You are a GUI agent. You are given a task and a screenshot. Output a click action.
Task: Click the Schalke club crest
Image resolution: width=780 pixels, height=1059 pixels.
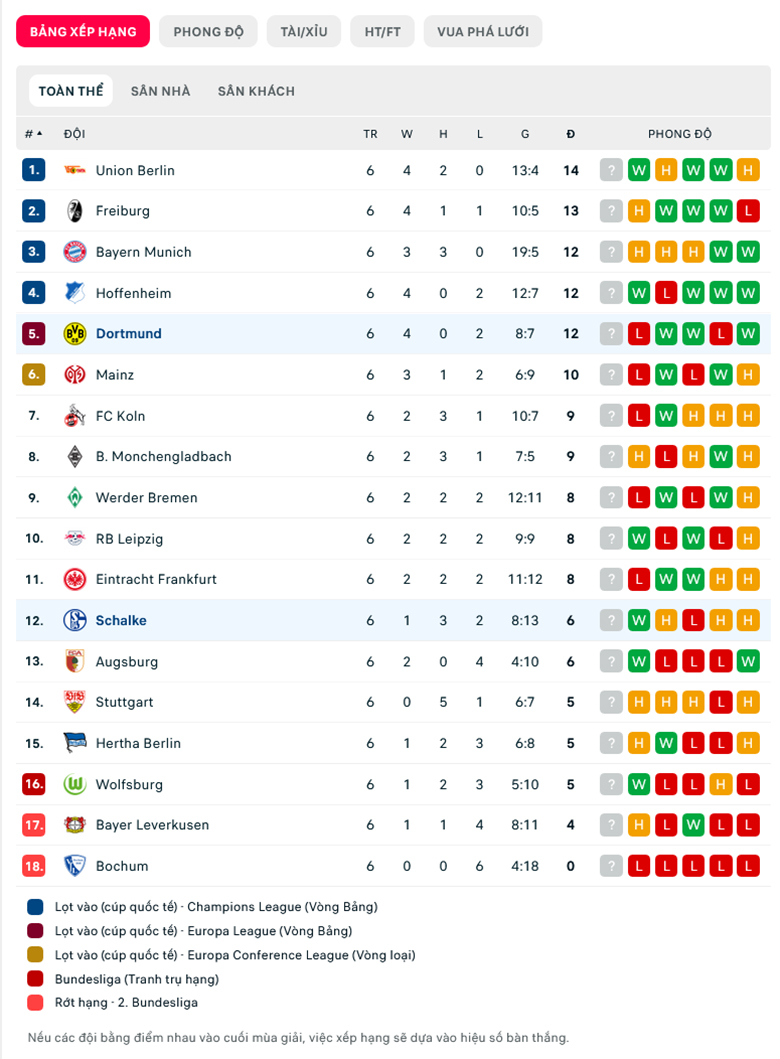74,620
